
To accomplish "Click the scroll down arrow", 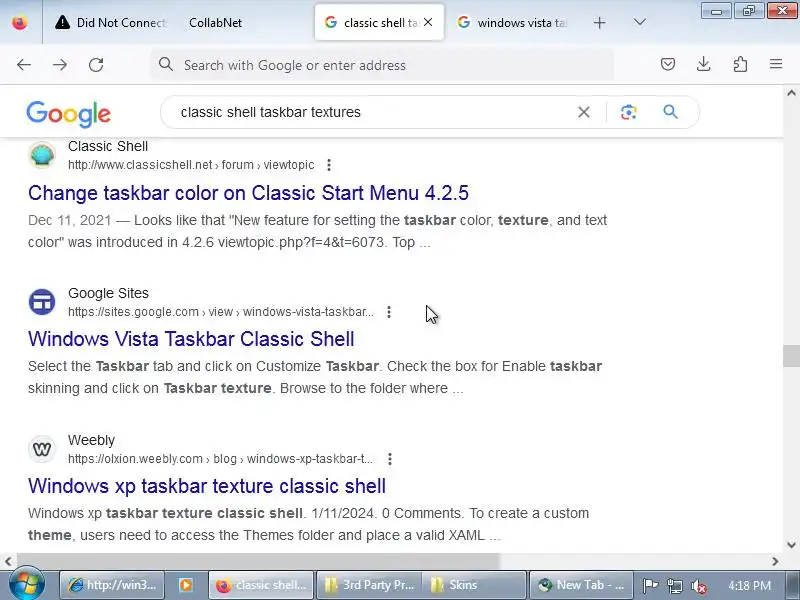I will point(791,544).
